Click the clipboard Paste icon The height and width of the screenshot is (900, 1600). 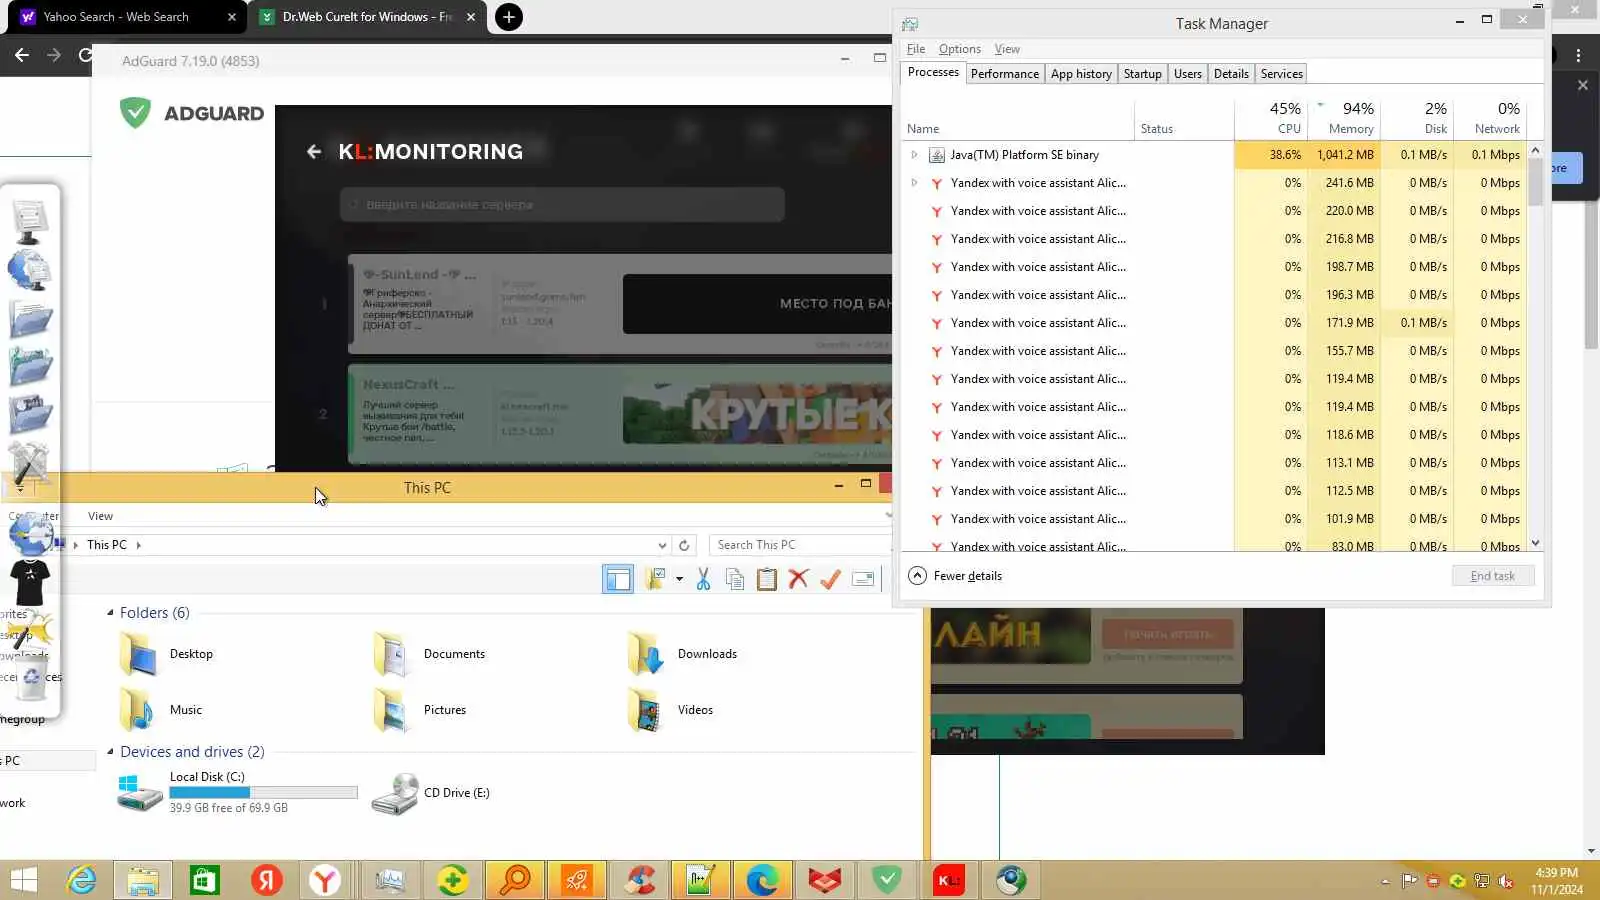click(767, 579)
